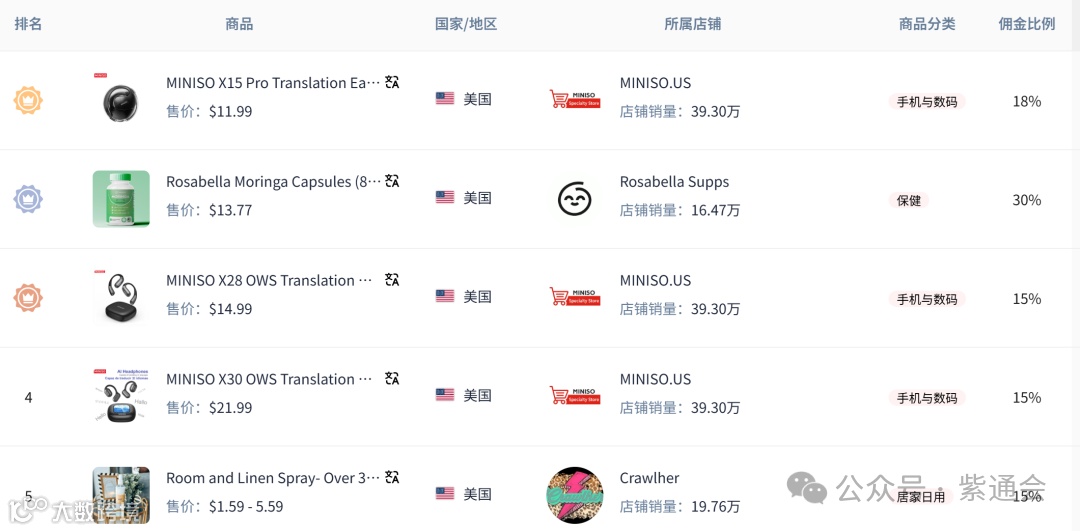The image size is (1080, 531).
Task: Click the bronze third-place rank badge
Action: point(28,298)
